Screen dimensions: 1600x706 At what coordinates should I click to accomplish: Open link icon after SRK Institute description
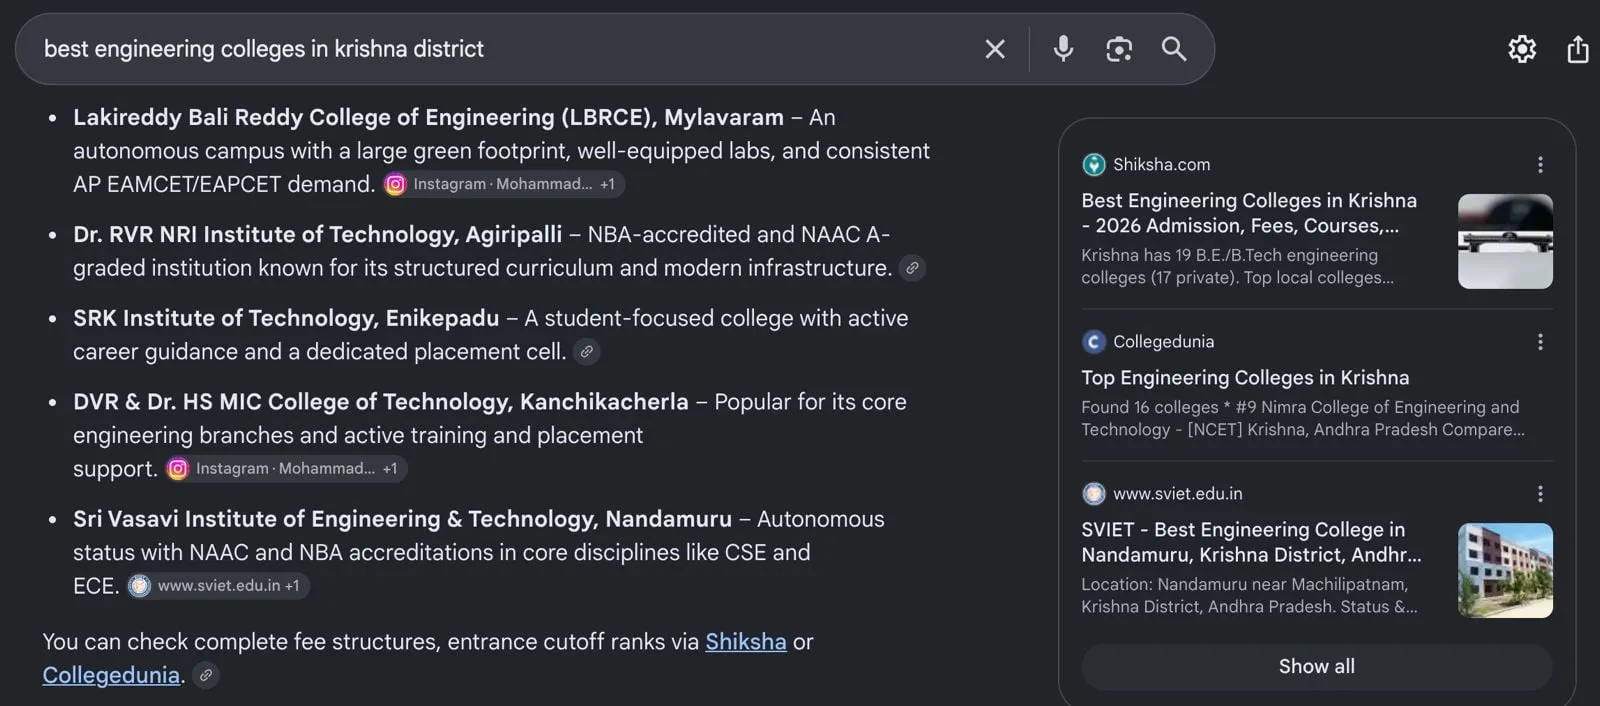pyautogui.click(x=587, y=352)
